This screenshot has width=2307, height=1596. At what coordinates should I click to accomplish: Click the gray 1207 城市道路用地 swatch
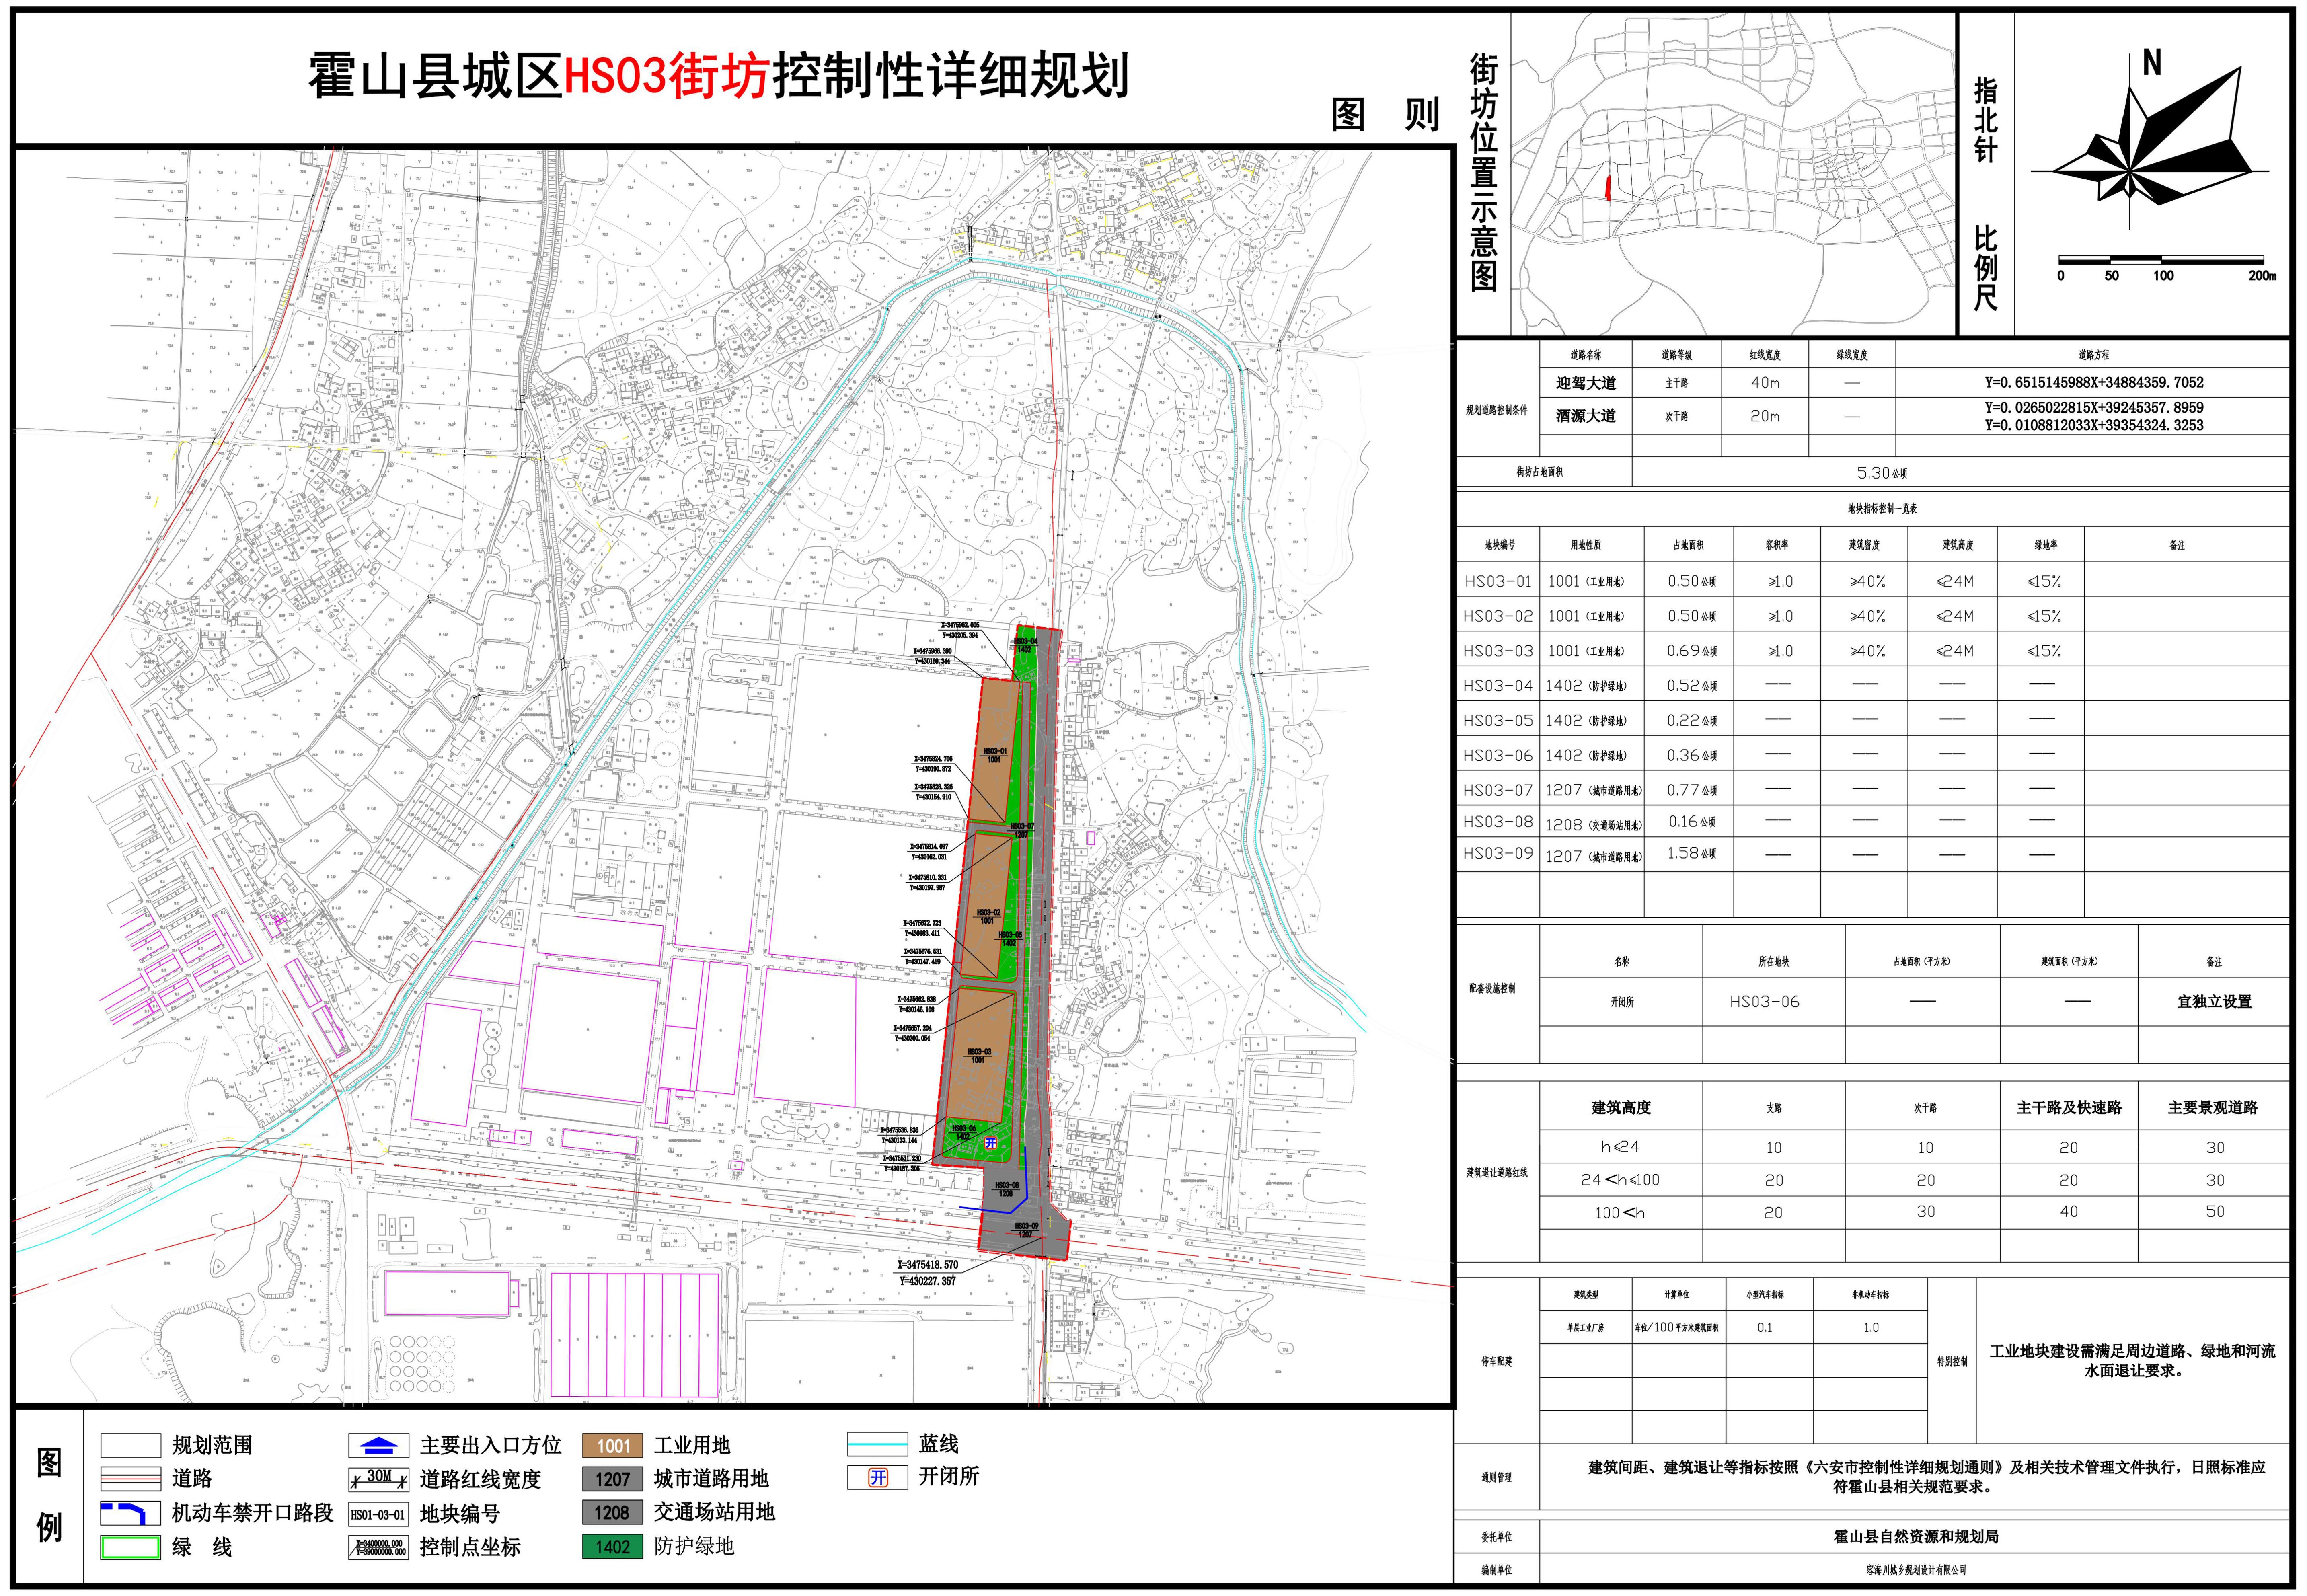(x=612, y=1479)
